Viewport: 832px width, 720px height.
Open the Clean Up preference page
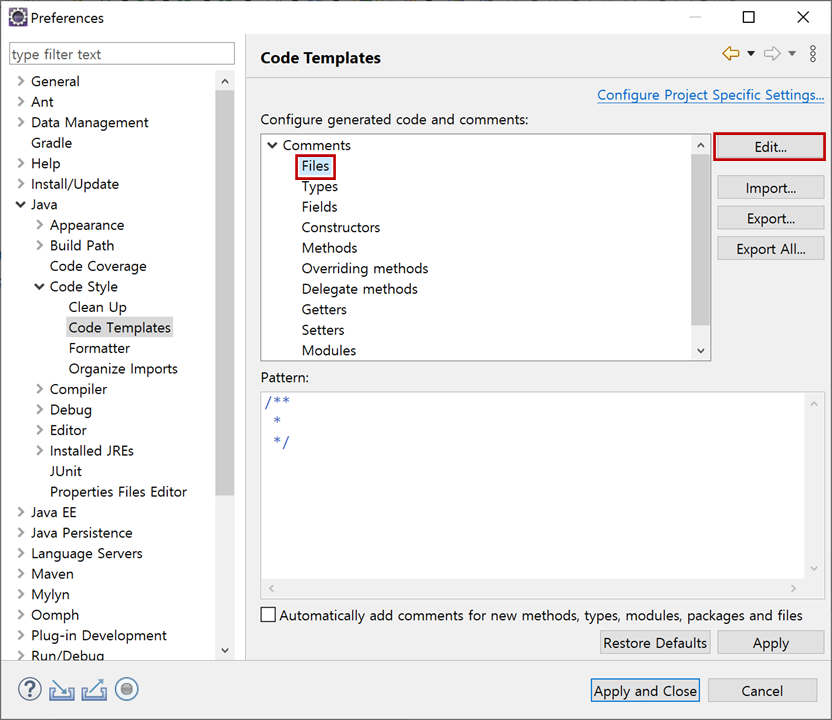(98, 307)
